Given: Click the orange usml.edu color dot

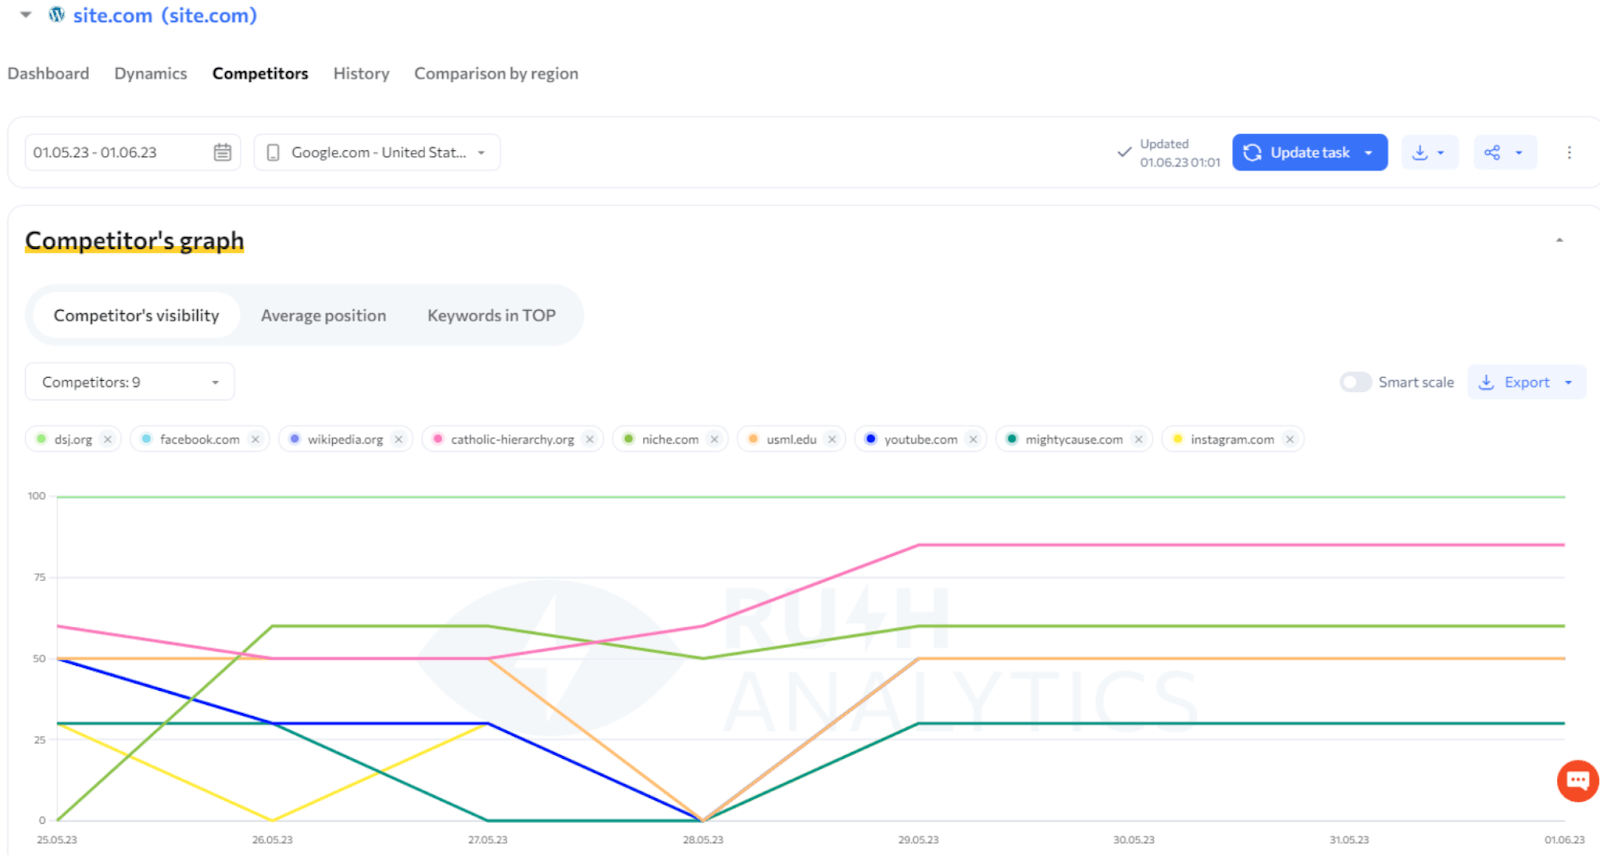Looking at the screenshot, I should [753, 438].
